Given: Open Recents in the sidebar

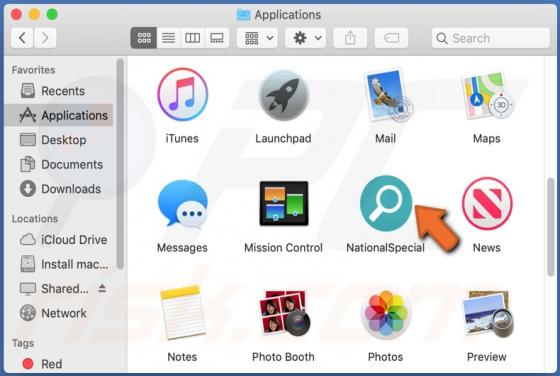Looking at the screenshot, I should (x=59, y=91).
